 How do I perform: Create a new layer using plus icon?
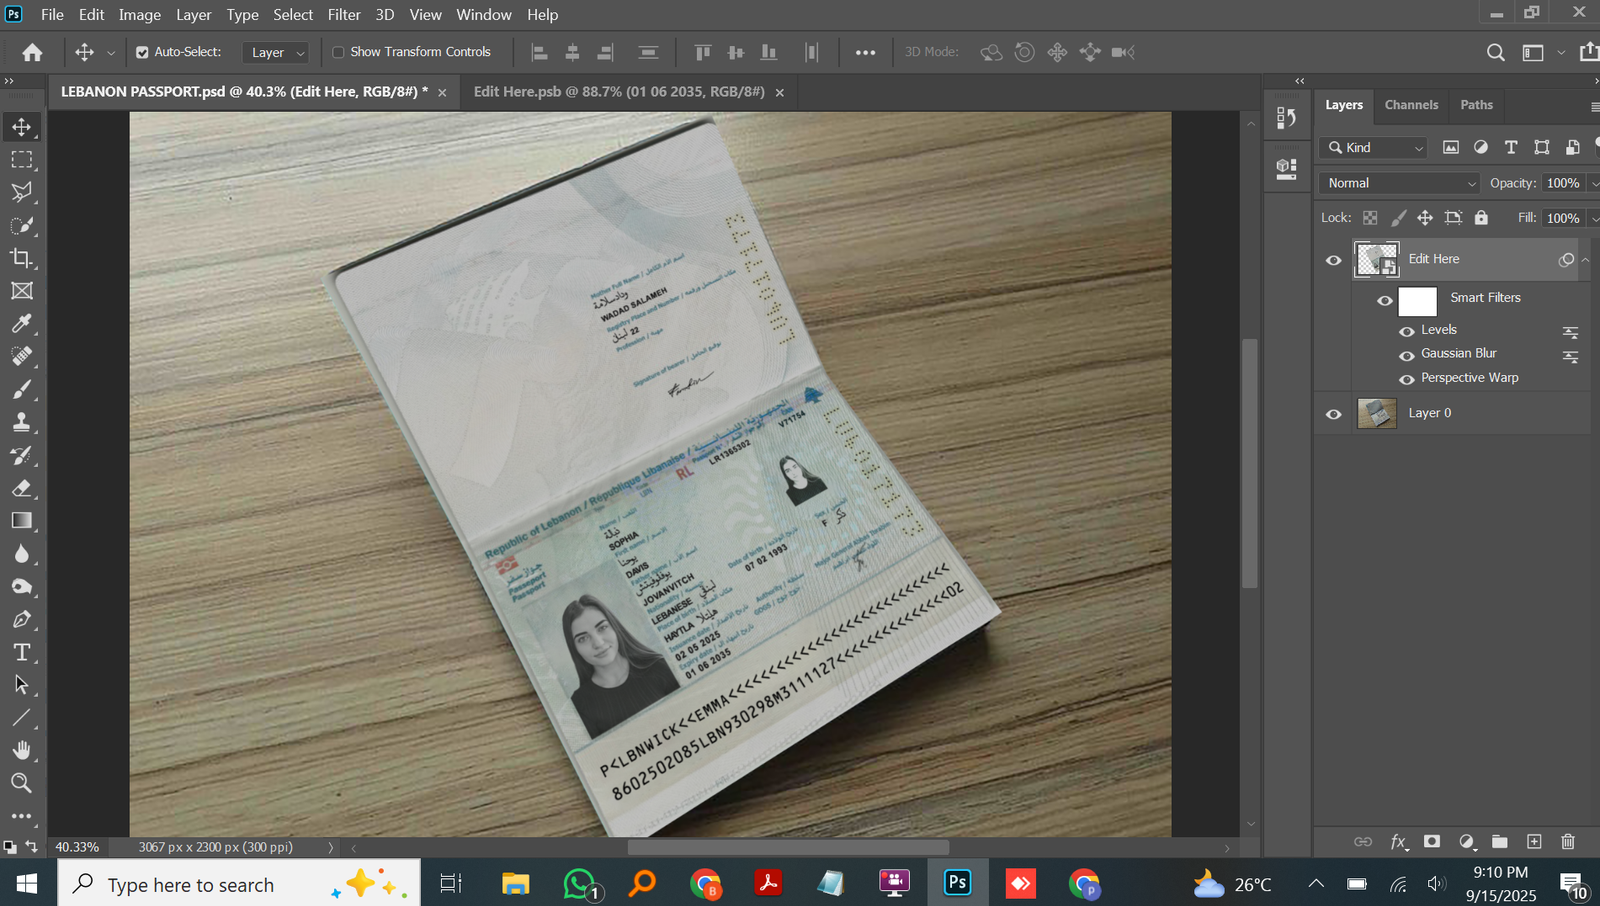[x=1534, y=842]
